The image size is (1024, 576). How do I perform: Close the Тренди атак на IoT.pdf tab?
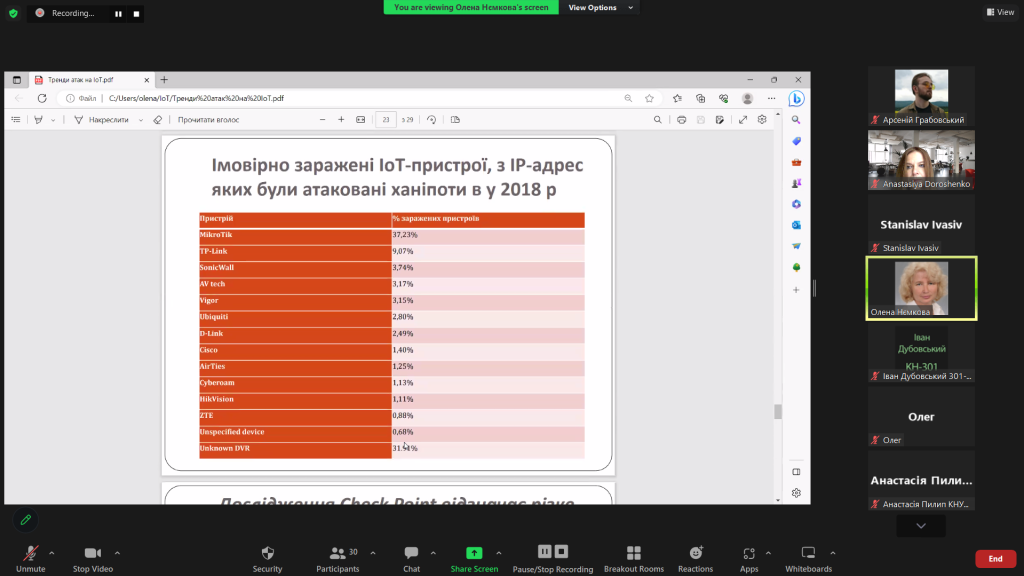(146, 80)
